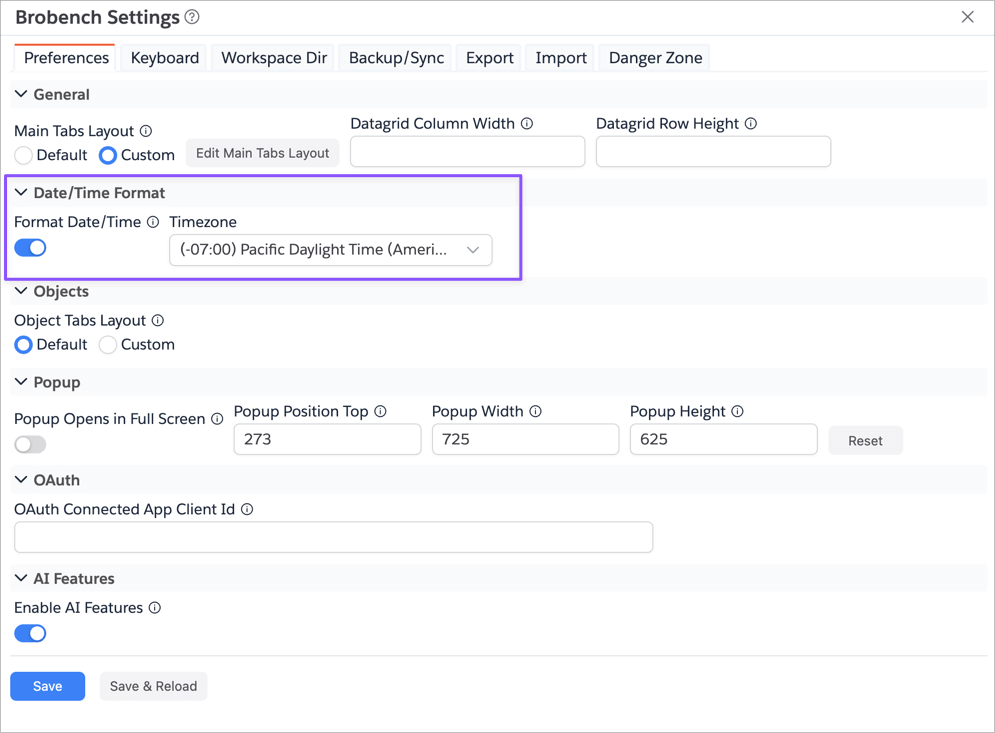Click Edit Main Tabs Layout button
Viewport: 995px width, 733px height.
(x=262, y=153)
